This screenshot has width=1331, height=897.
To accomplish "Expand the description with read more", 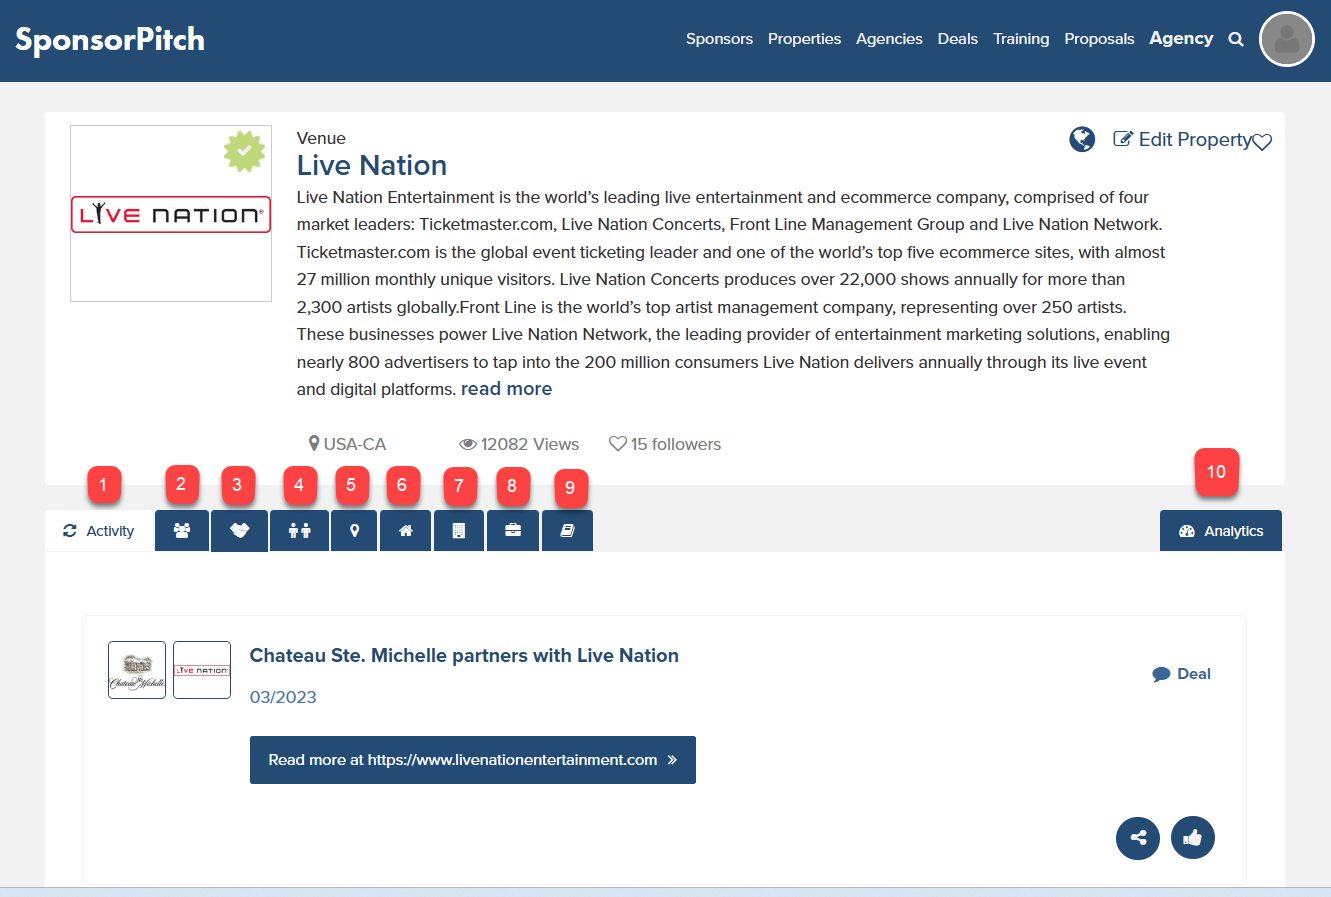I will [x=506, y=389].
